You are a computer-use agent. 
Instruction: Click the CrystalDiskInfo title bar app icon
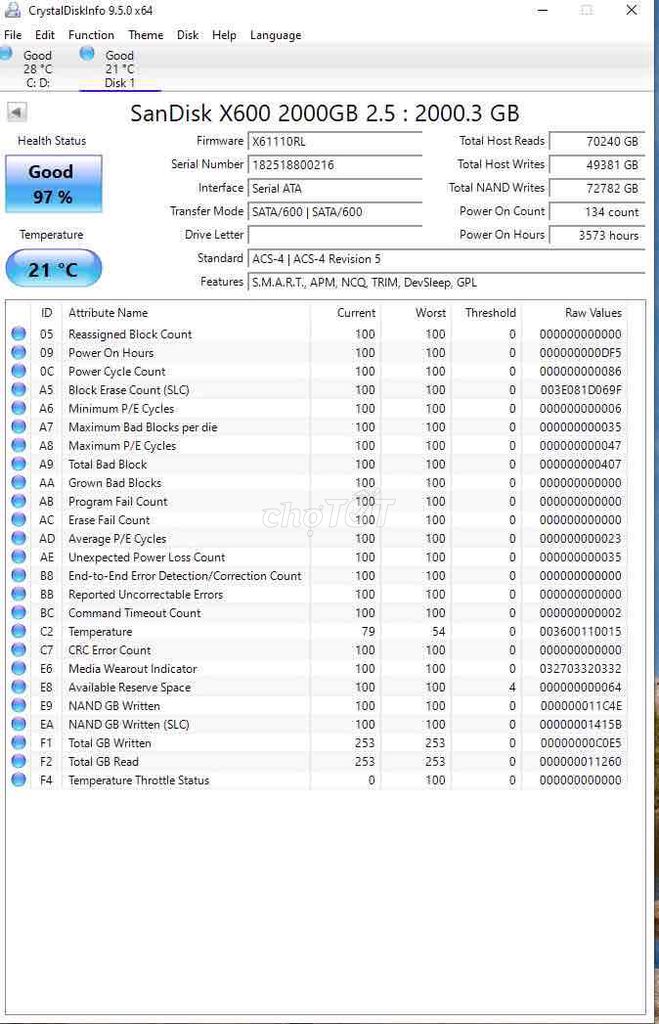tap(12, 9)
